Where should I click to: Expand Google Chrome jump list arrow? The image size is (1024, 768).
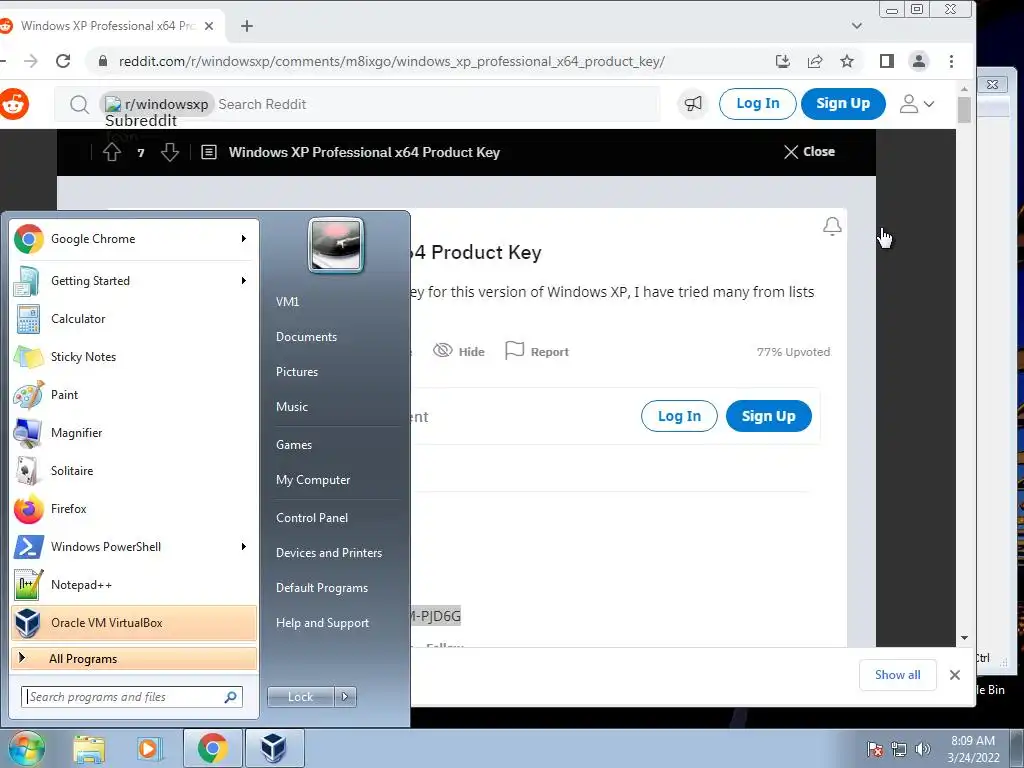tap(244, 239)
